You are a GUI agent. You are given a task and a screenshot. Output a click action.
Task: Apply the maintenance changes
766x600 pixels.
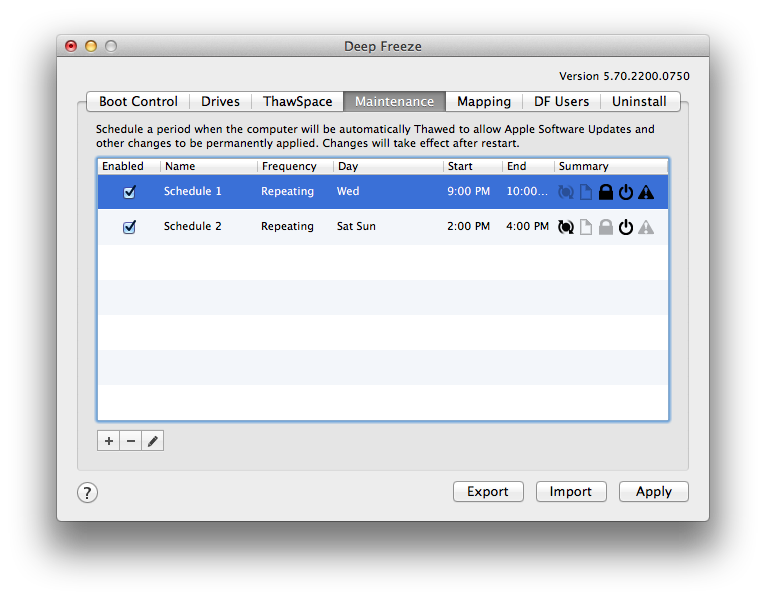pos(654,492)
